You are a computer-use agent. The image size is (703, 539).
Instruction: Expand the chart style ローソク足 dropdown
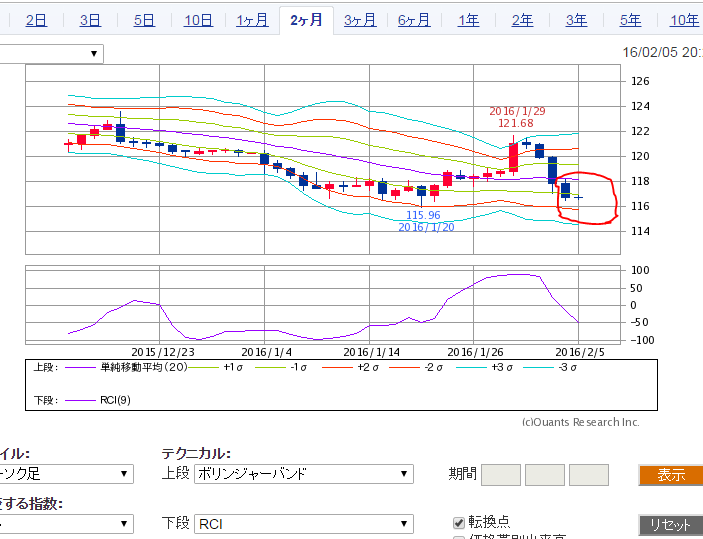click(66, 474)
